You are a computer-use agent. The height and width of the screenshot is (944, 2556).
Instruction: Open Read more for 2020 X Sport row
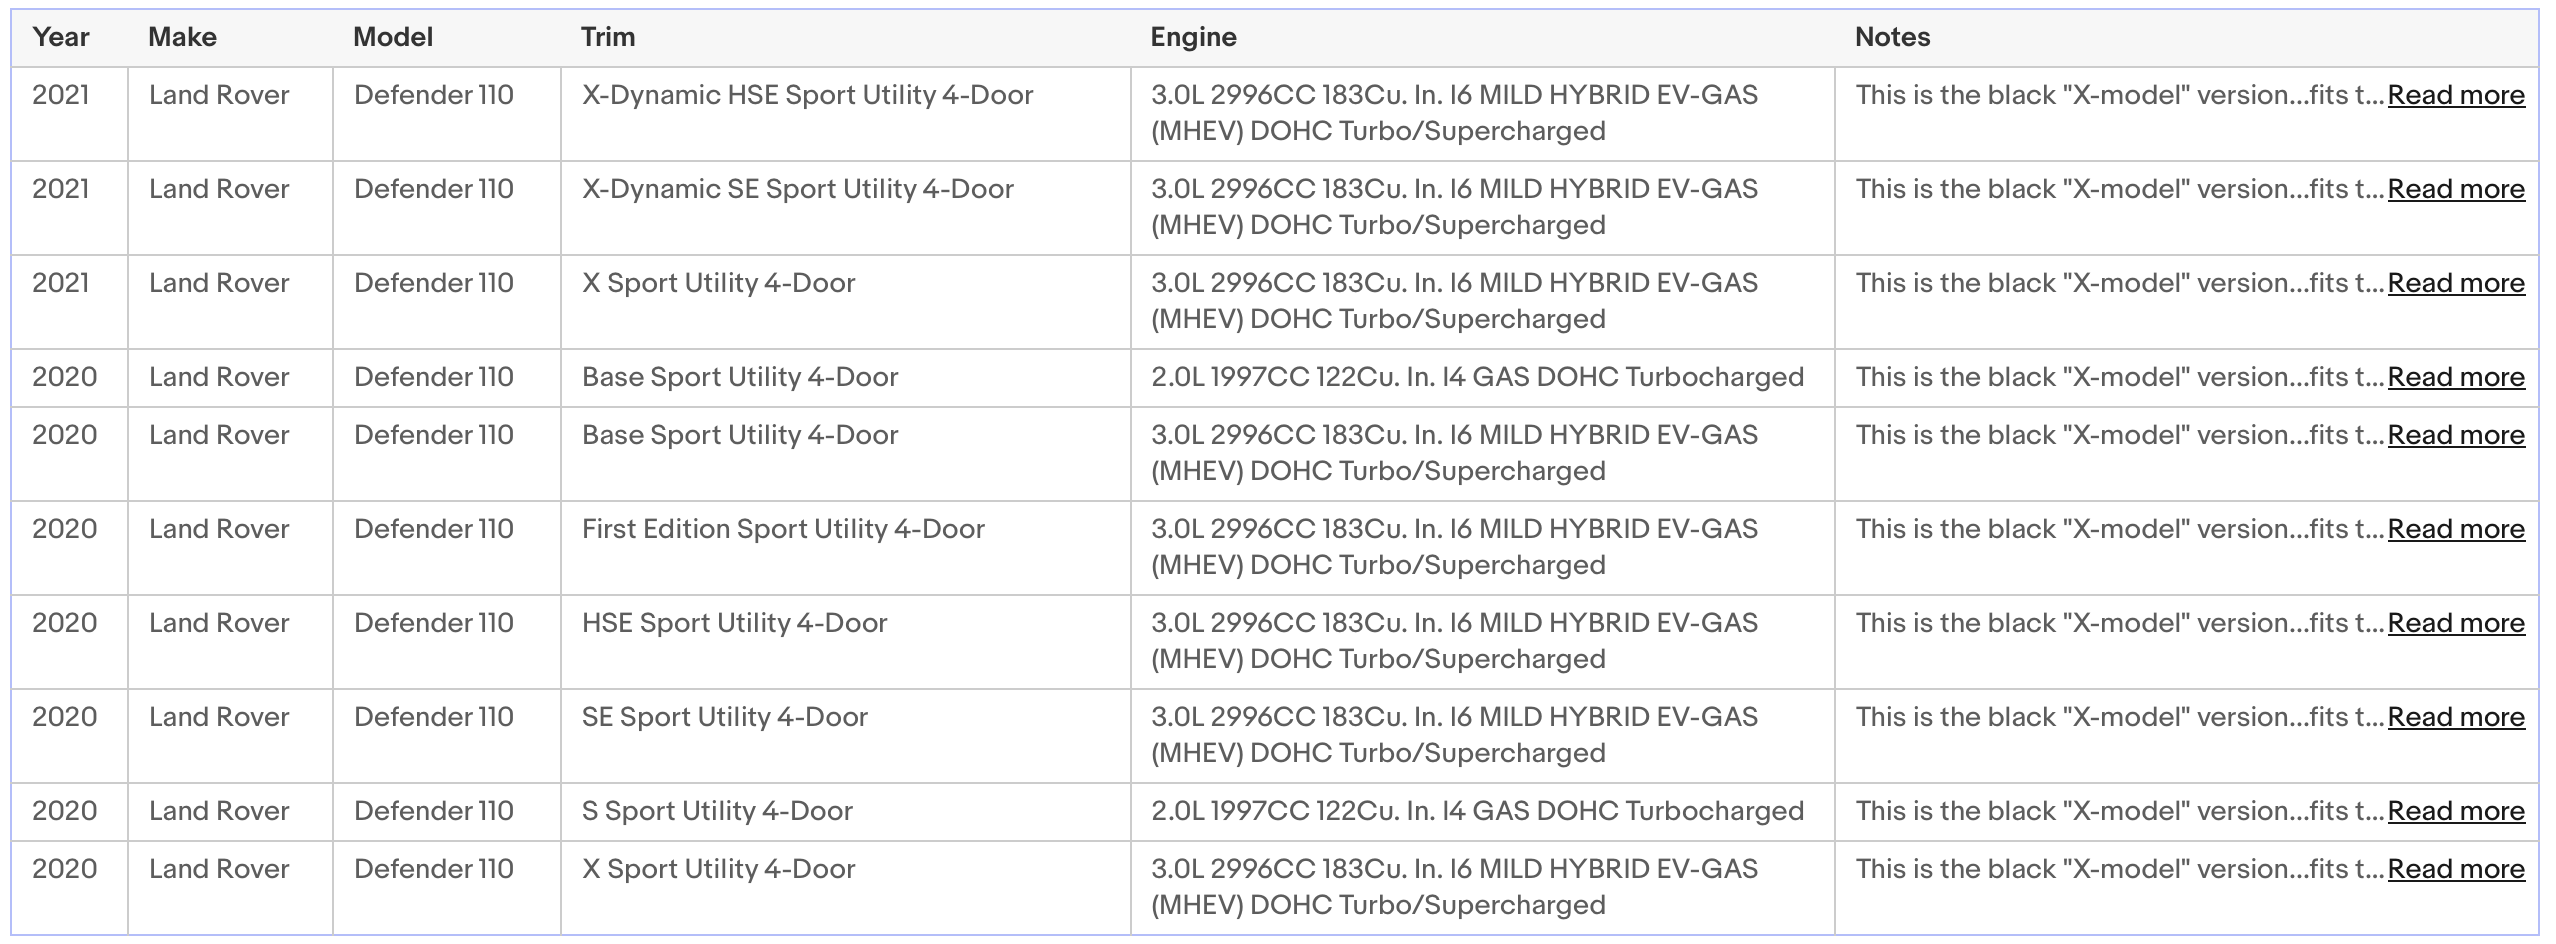click(2456, 869)
